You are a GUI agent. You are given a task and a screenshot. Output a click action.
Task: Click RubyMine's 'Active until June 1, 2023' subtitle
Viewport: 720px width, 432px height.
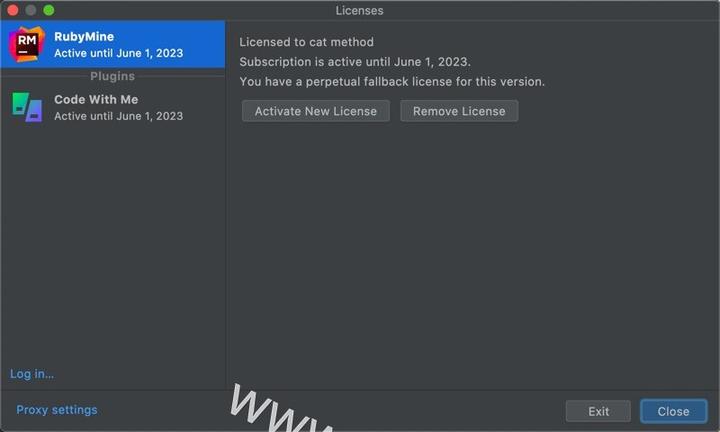coord(118,53)
